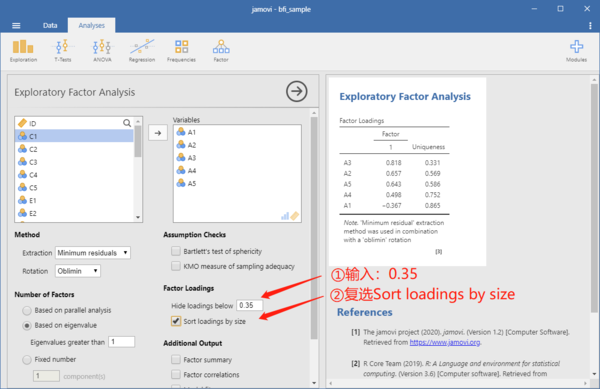The height and width of the screenshot is (389, 600).
Task: Click the source variable list scroll down arrow
Action: point(138,217)
